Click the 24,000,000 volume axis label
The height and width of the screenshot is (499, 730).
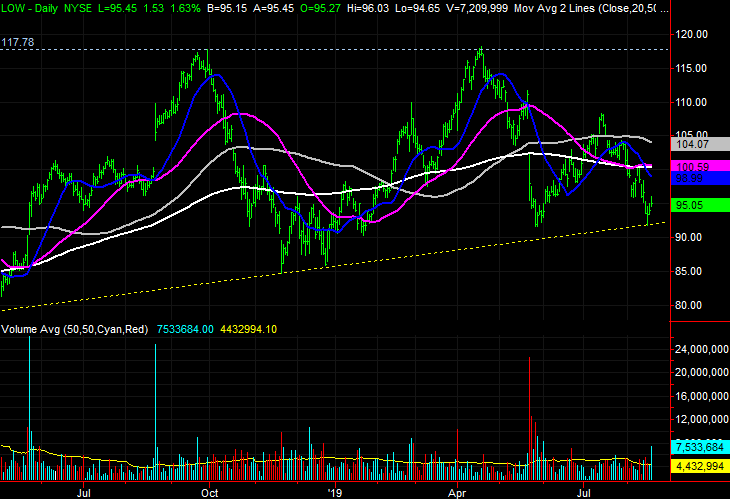tap(702, 349)
